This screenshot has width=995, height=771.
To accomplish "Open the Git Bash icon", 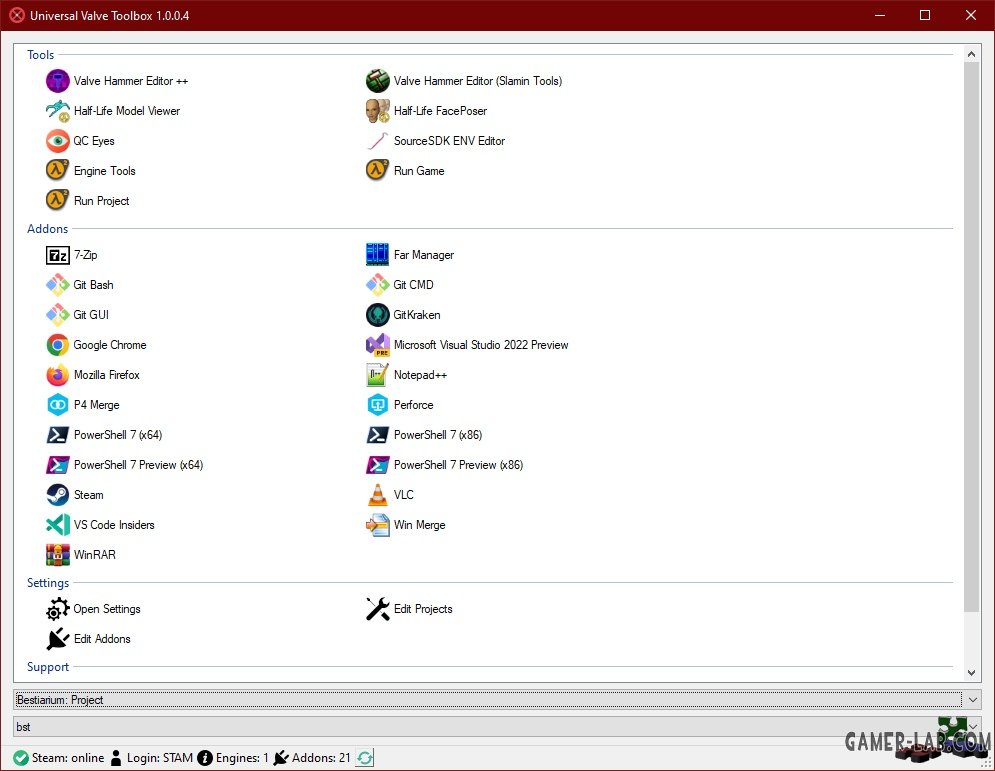I will [x=57, y=285].
